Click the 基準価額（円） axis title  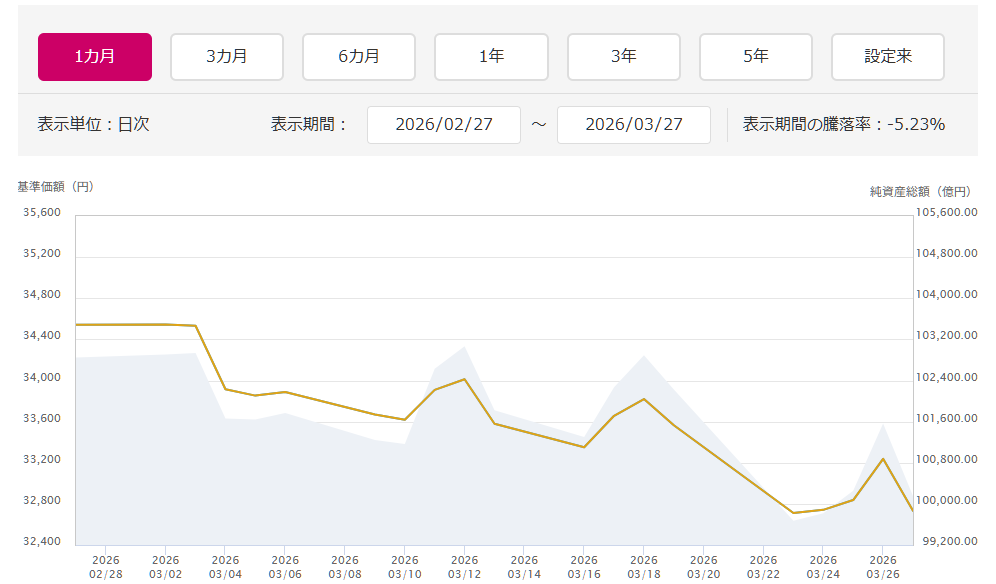[x=55, y=187]
